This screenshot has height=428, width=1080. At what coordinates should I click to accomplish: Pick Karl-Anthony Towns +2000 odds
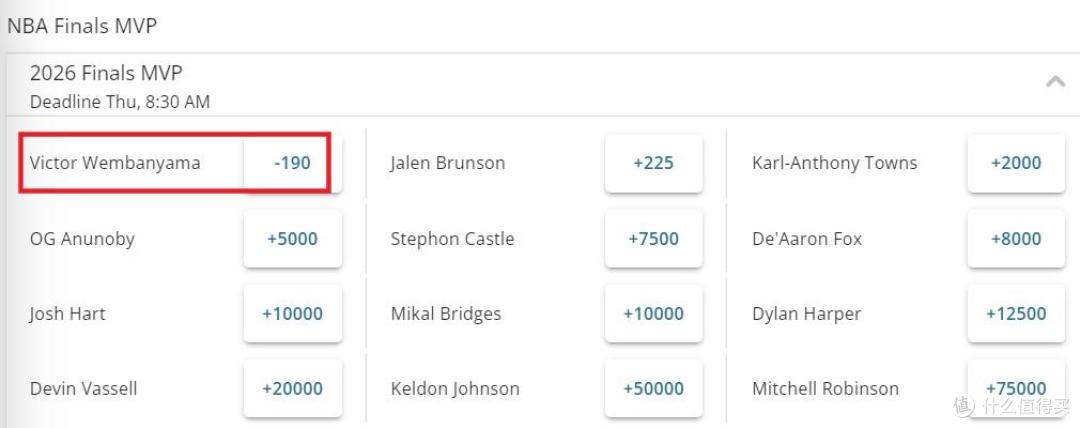[x=1016, y=163]
